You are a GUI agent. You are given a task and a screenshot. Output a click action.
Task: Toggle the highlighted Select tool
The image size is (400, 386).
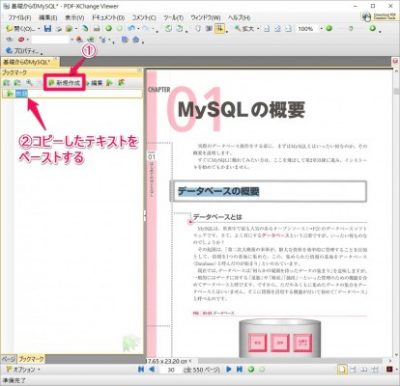click(x=219, y=29)
